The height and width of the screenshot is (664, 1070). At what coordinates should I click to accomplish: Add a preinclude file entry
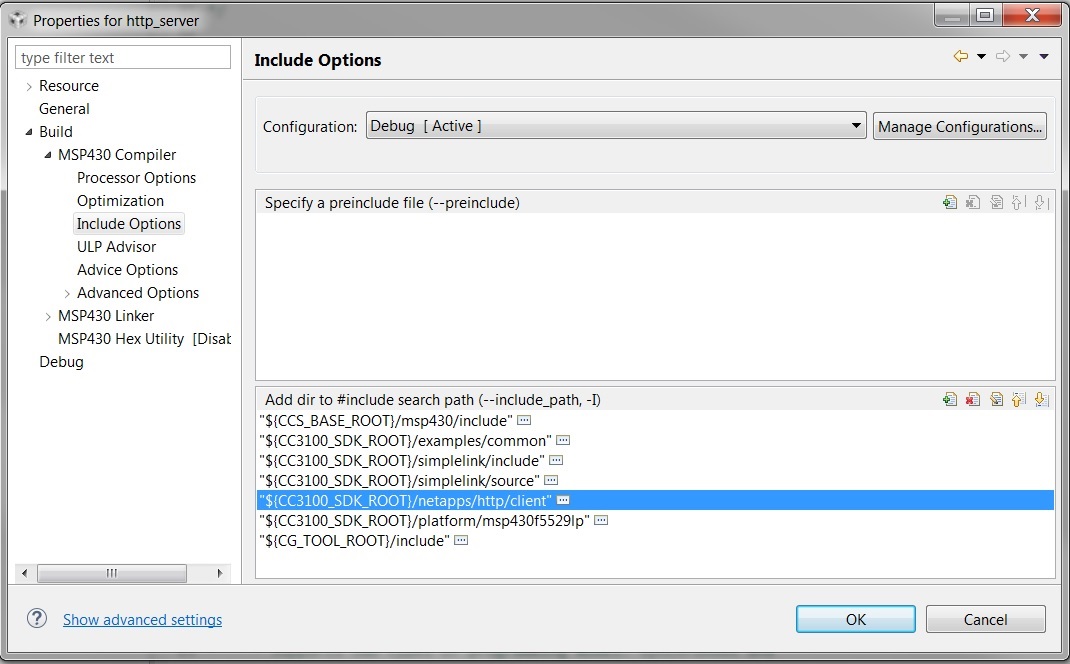coord(950,203)
